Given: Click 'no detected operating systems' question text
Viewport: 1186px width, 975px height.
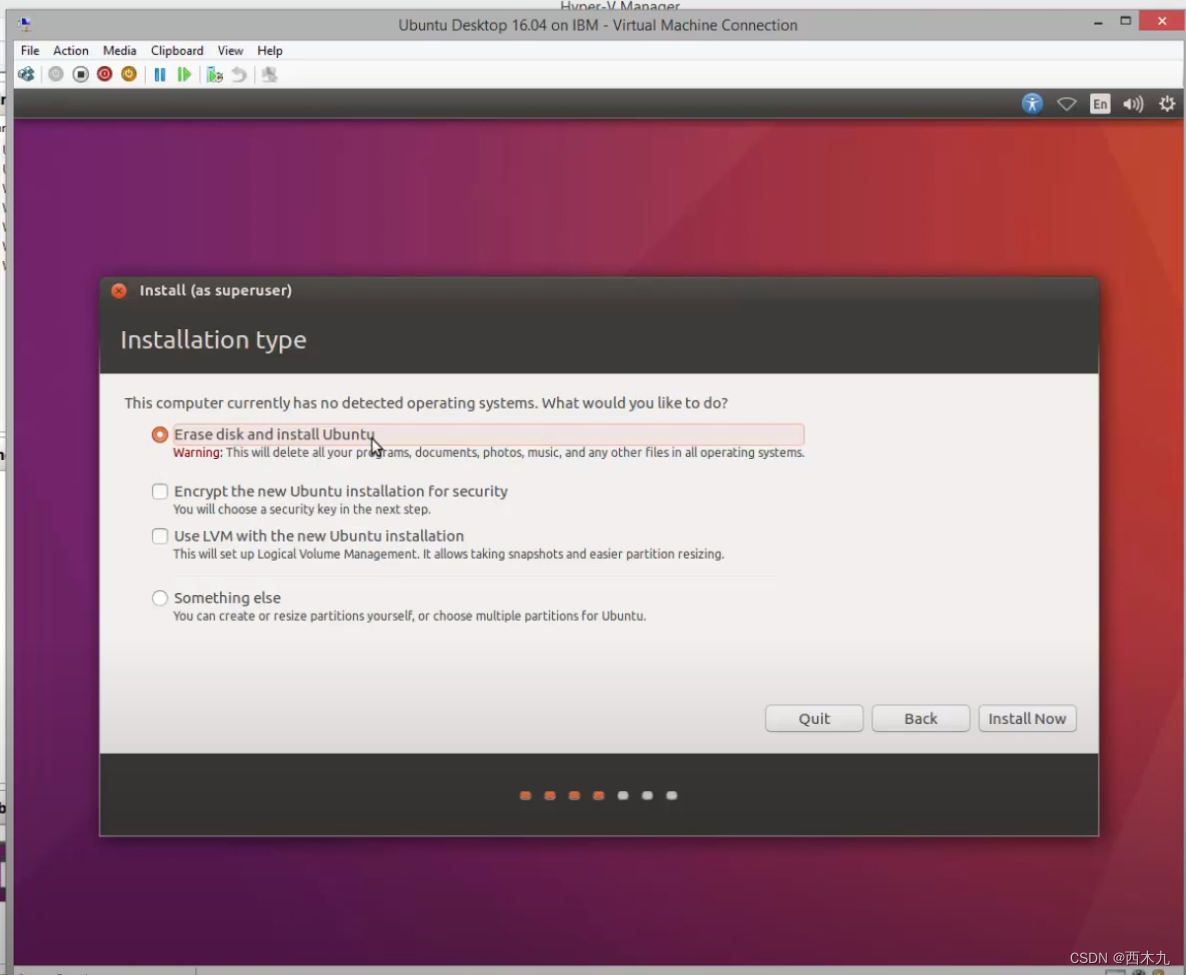Looking at the screenshot, I should pyautogui.click(x=426, y=402).
